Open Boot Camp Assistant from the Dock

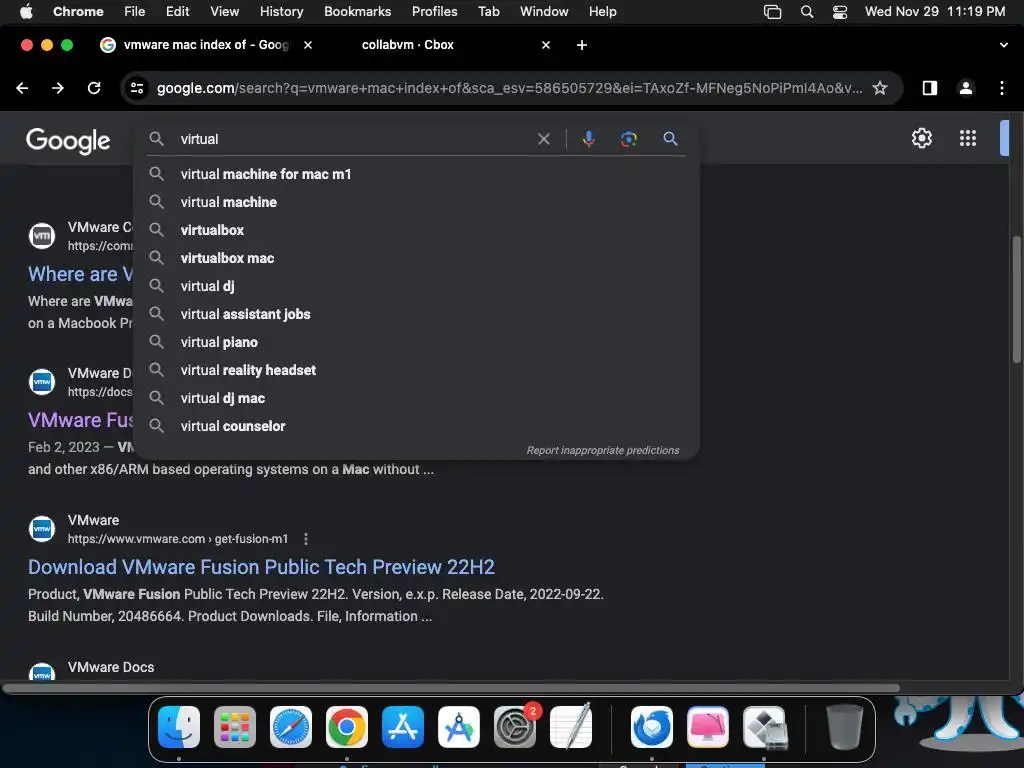click(764, 727)
